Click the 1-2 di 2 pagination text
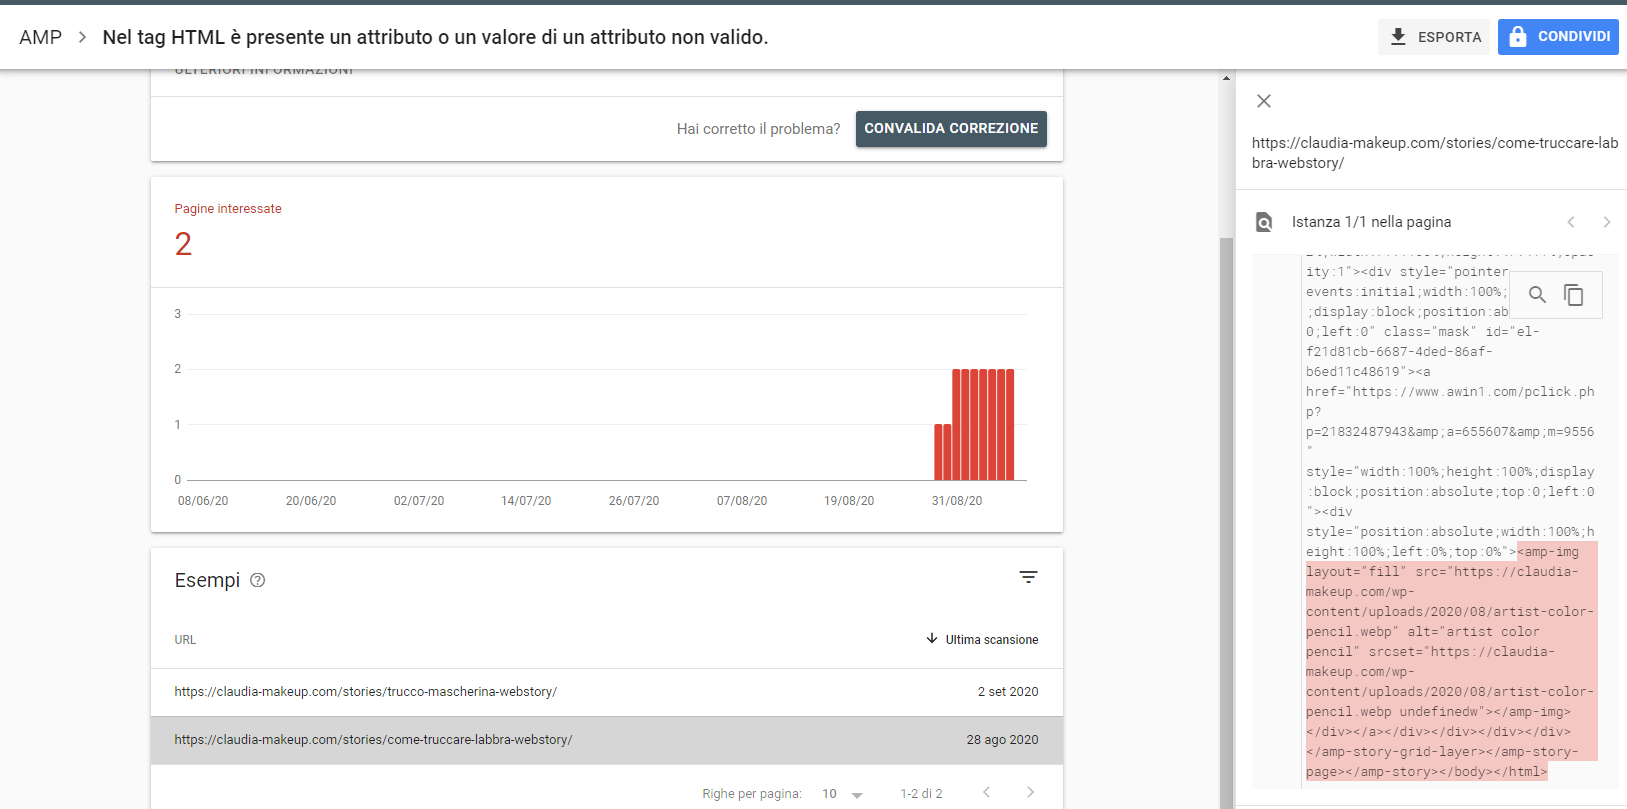 [x=921, y=794]
